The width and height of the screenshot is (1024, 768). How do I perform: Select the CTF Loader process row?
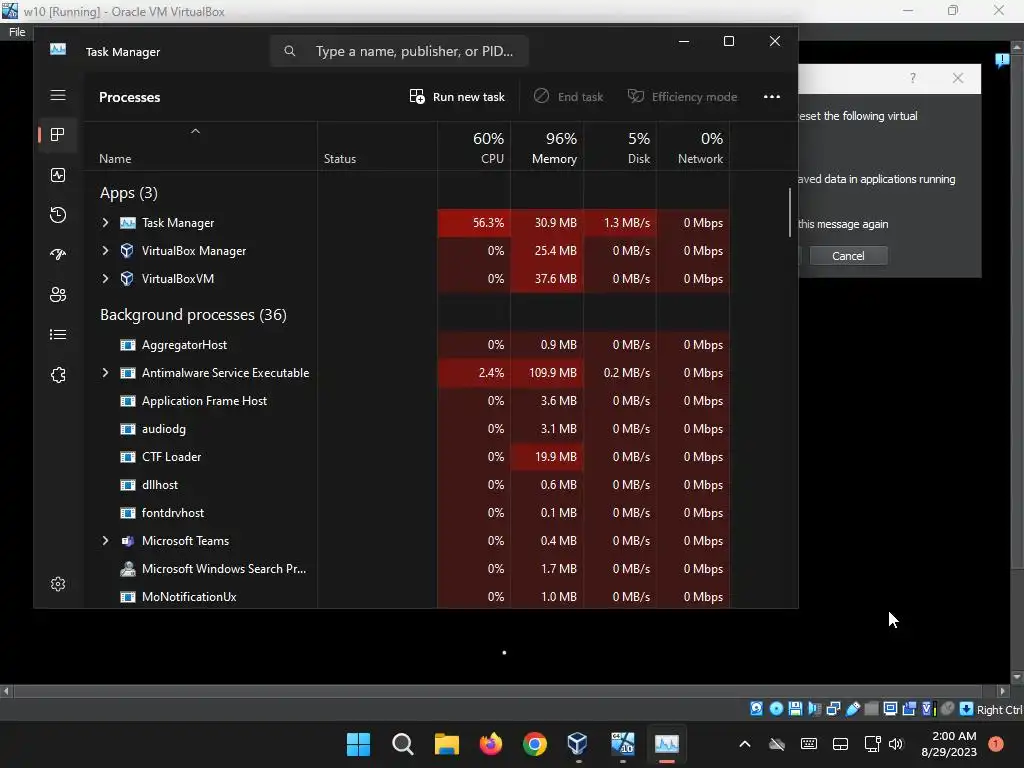405,457
